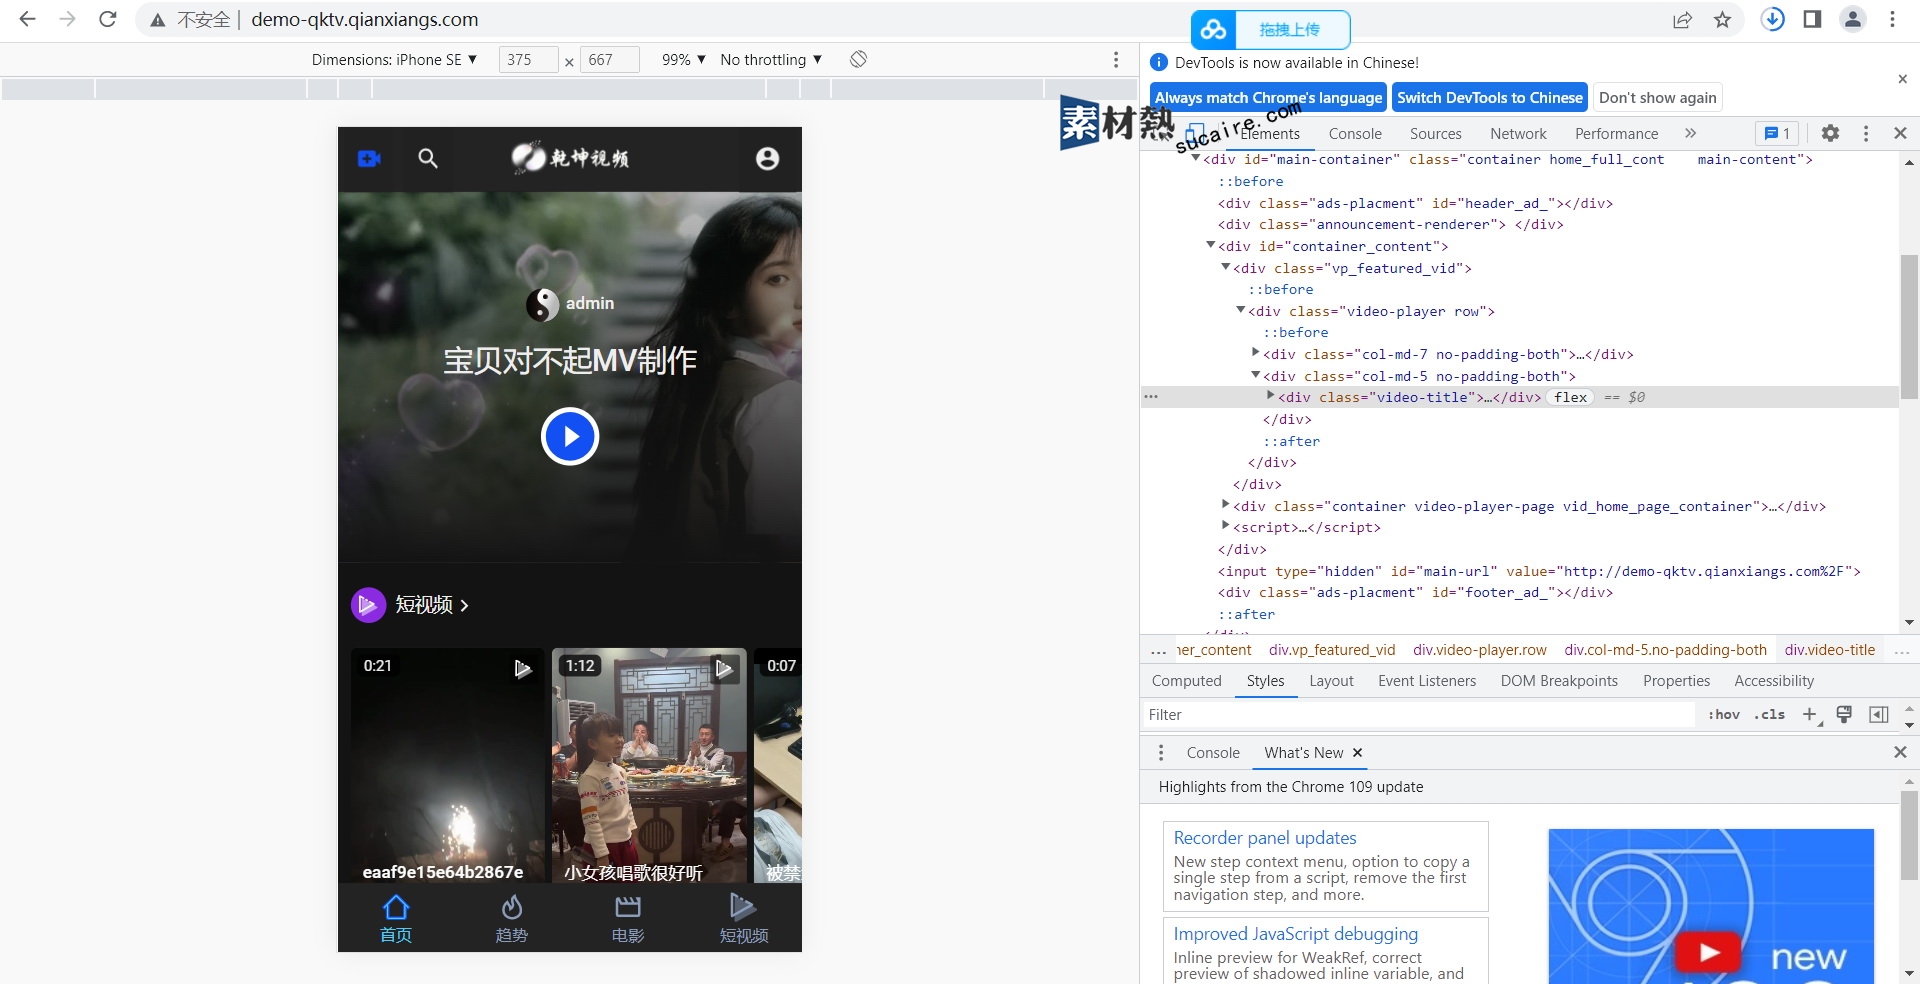Switch to the Sources tab

tap(1436, 133)
